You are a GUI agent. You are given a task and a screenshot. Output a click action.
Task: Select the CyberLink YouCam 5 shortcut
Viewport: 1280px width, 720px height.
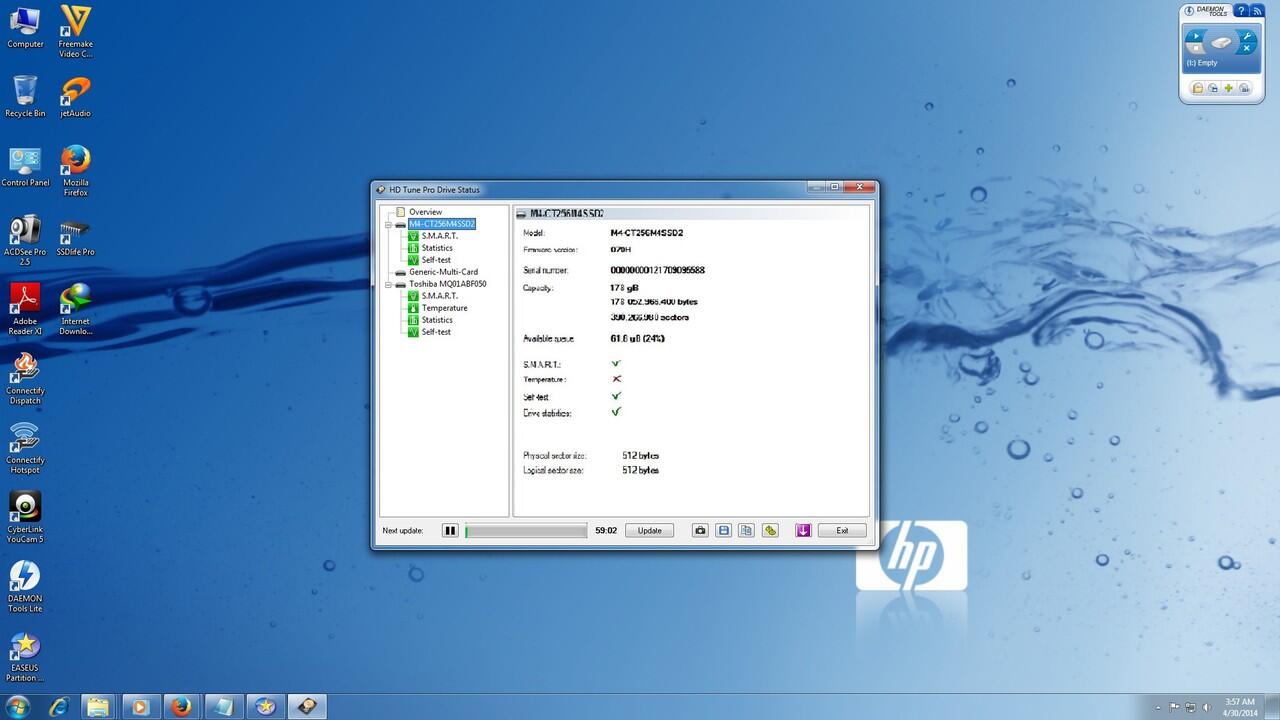[25, 517]
